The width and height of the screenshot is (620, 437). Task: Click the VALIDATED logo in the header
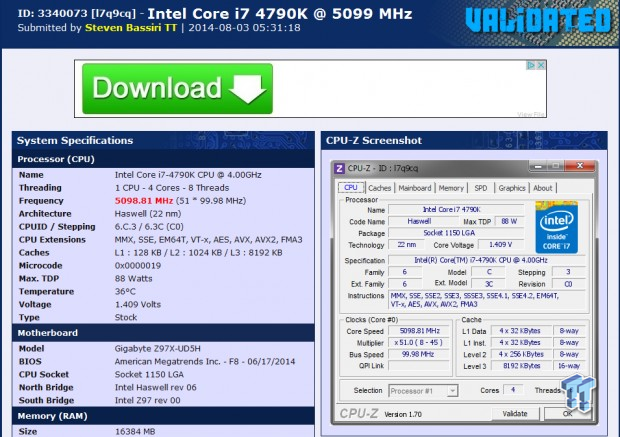[x=538, y=21]
